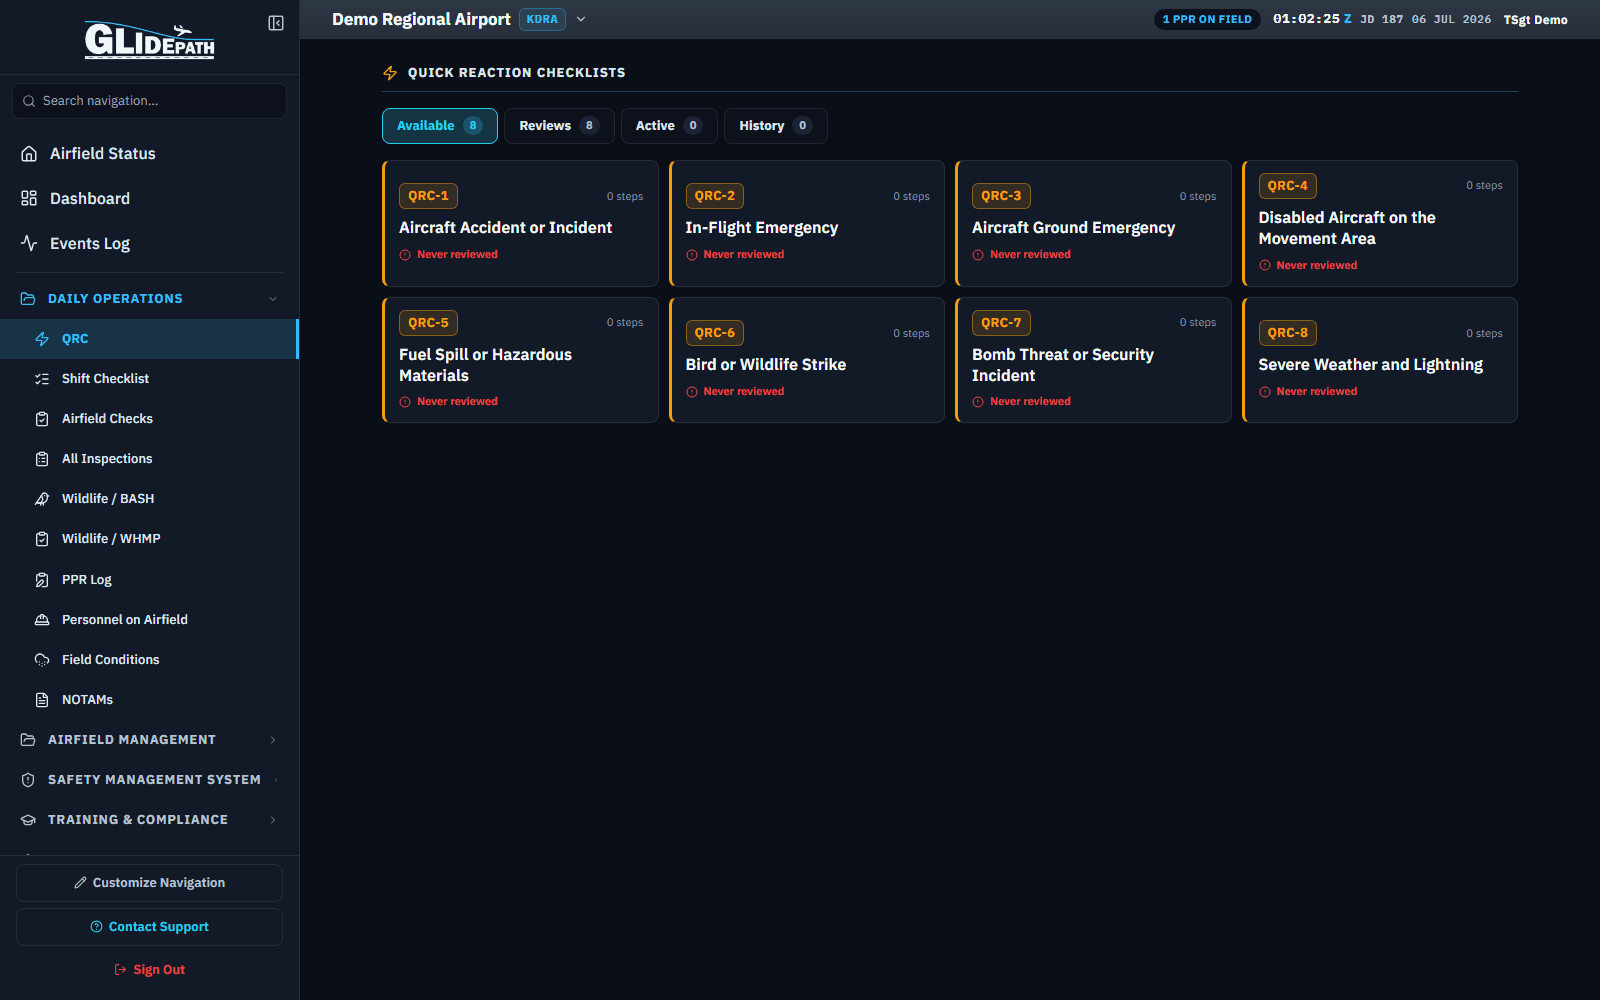Image resolution: width=1600 pixels, height=1000 pixels.
Task: Click the Events Log activity icon
Action: (29, 243)
